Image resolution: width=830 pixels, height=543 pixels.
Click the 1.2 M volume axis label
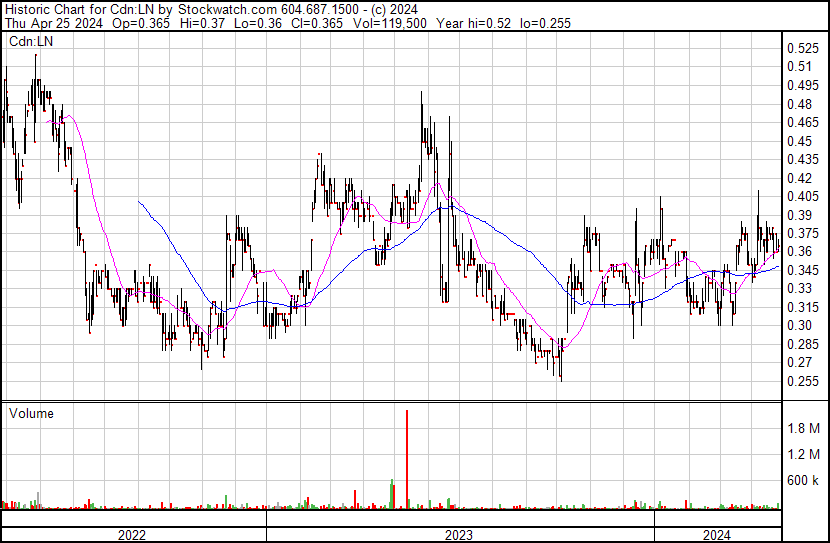pos(803,455)
